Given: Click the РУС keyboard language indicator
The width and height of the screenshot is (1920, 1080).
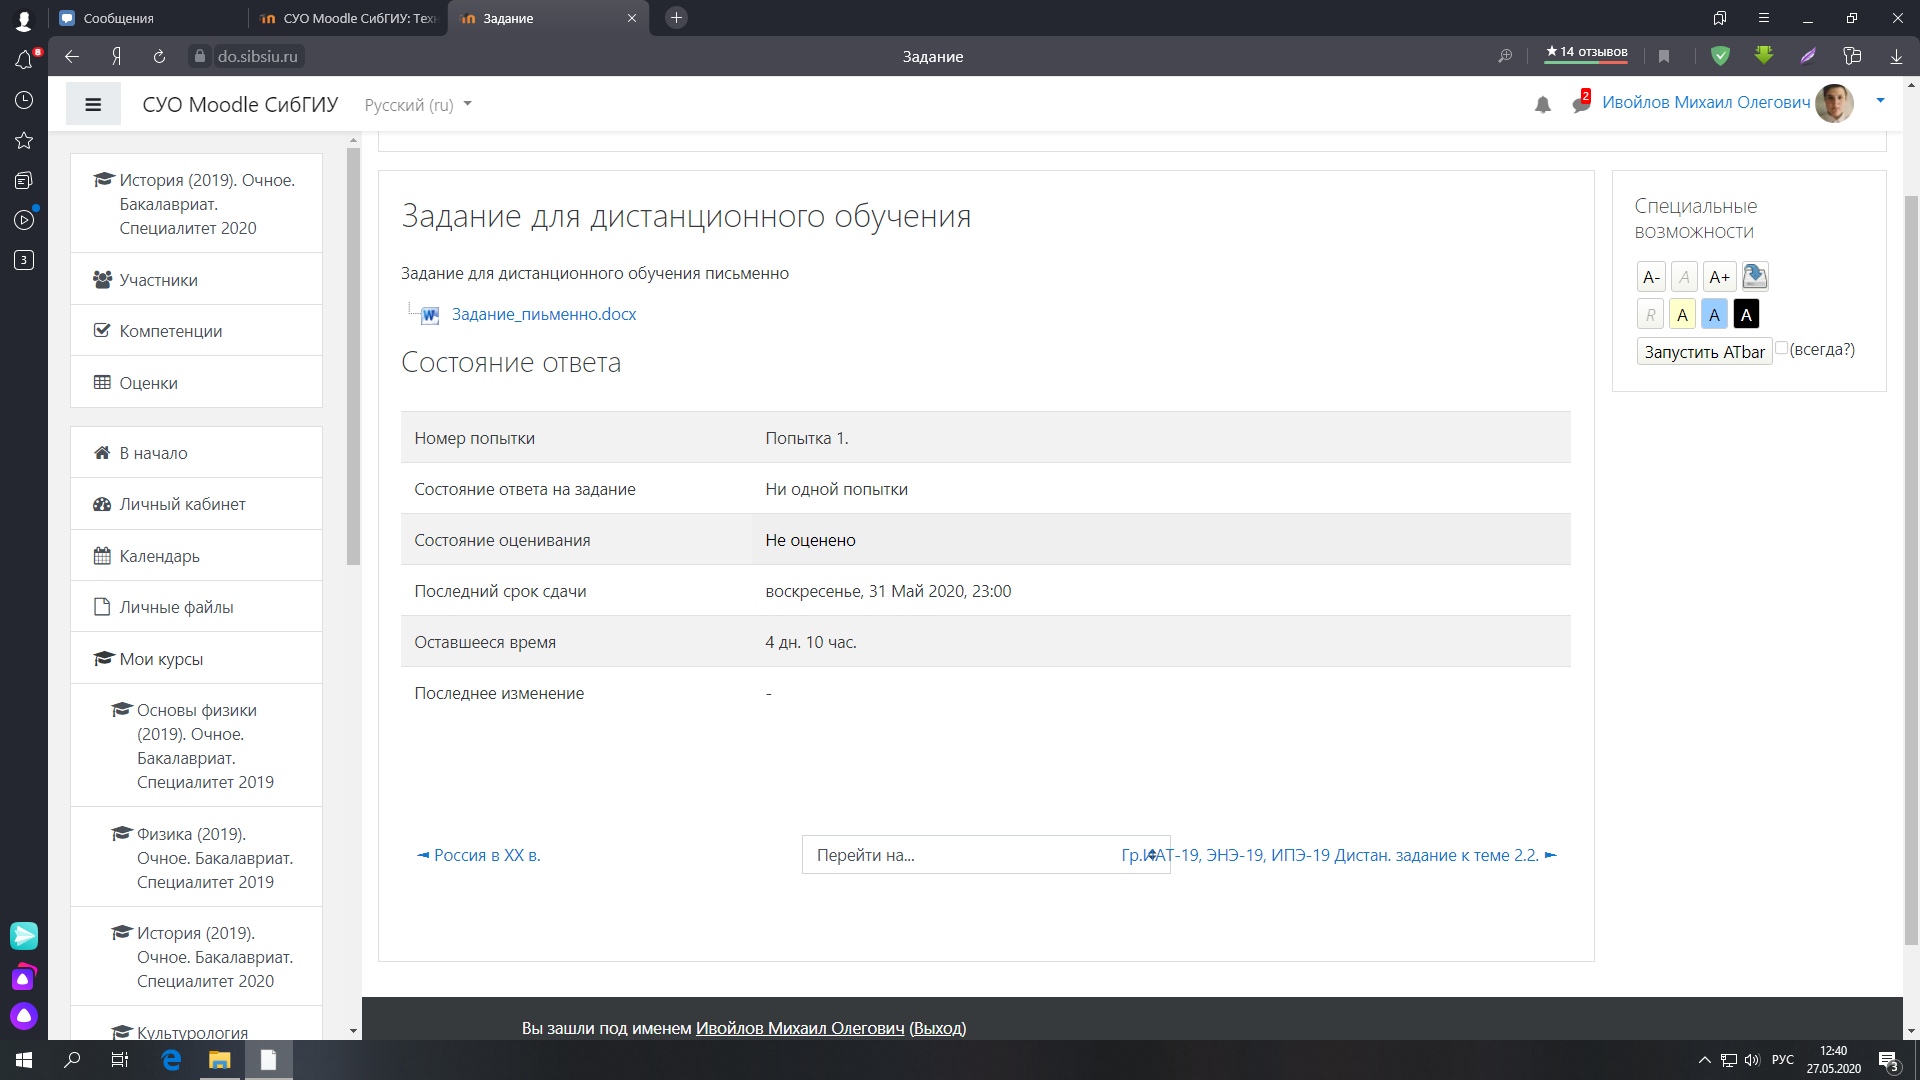Looking at the screenshot, I should (1782, 1060).
